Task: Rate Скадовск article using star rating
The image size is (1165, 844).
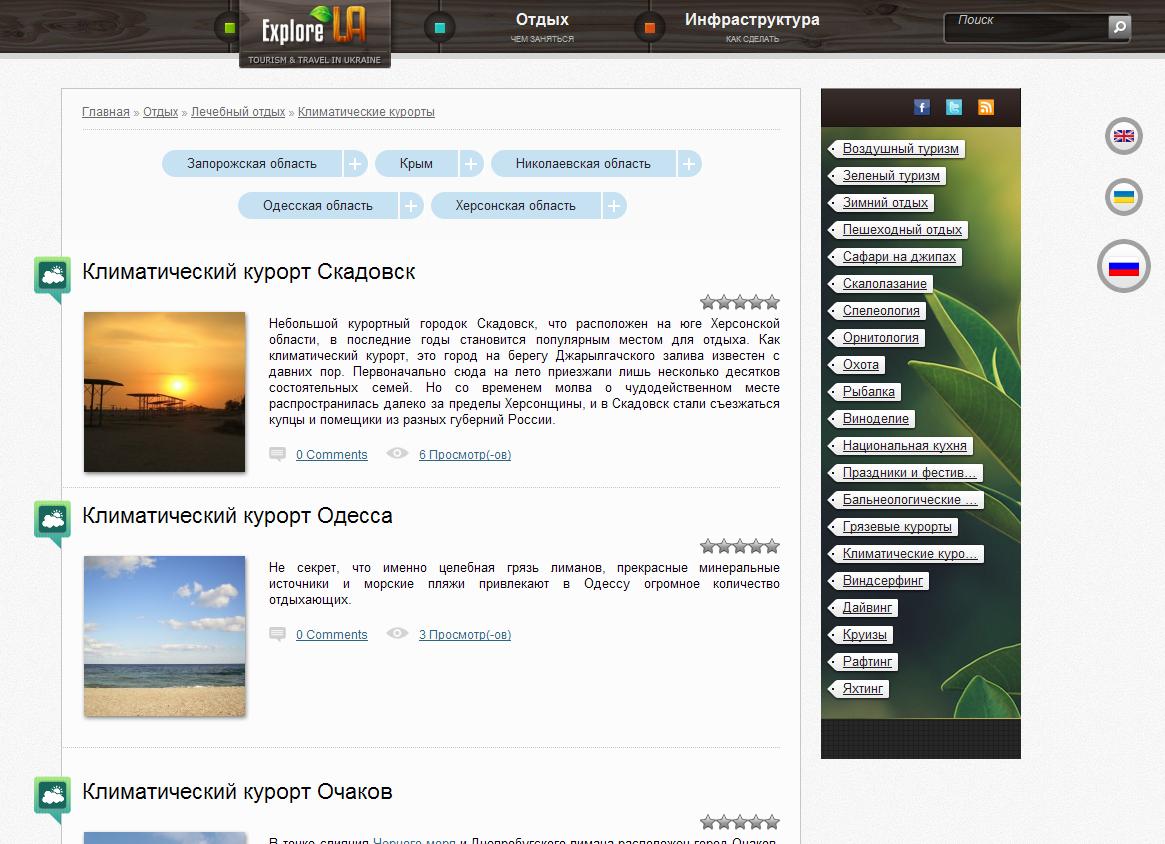Action: tap(740, 302)
